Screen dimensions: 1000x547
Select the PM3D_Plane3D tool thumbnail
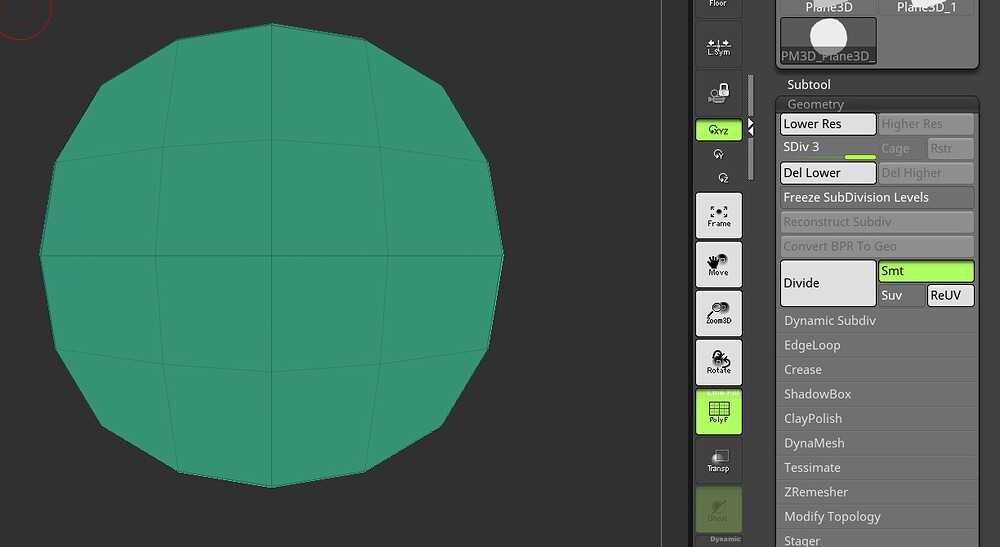point(828,41)
